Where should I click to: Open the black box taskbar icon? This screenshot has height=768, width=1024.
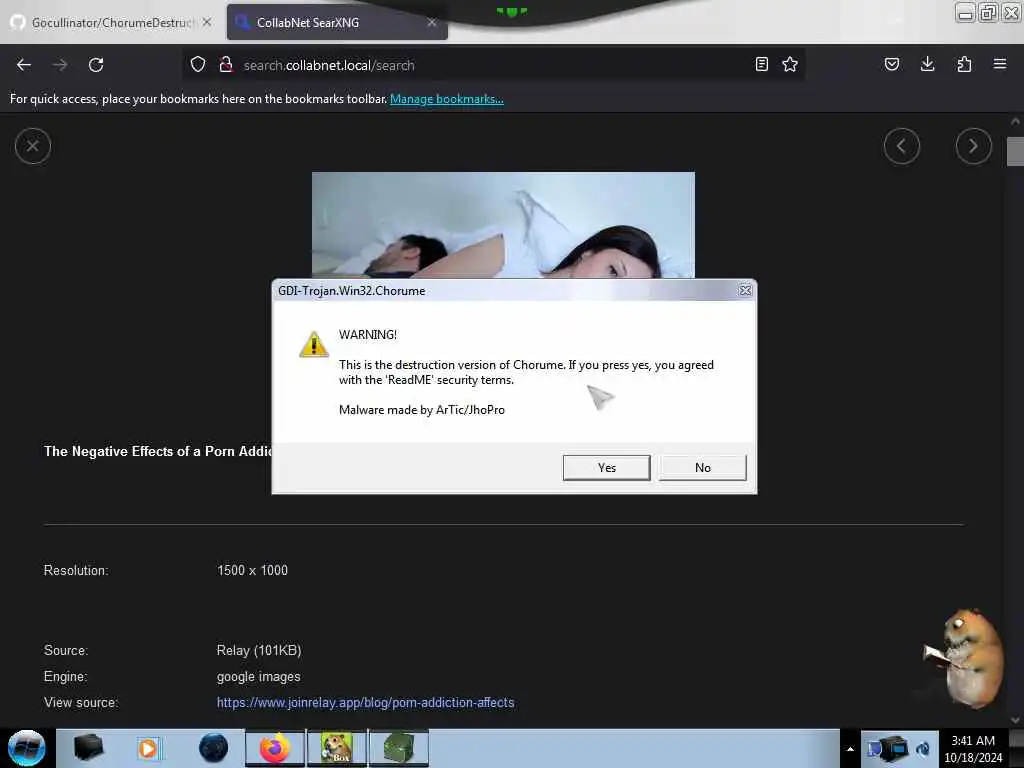89,748
